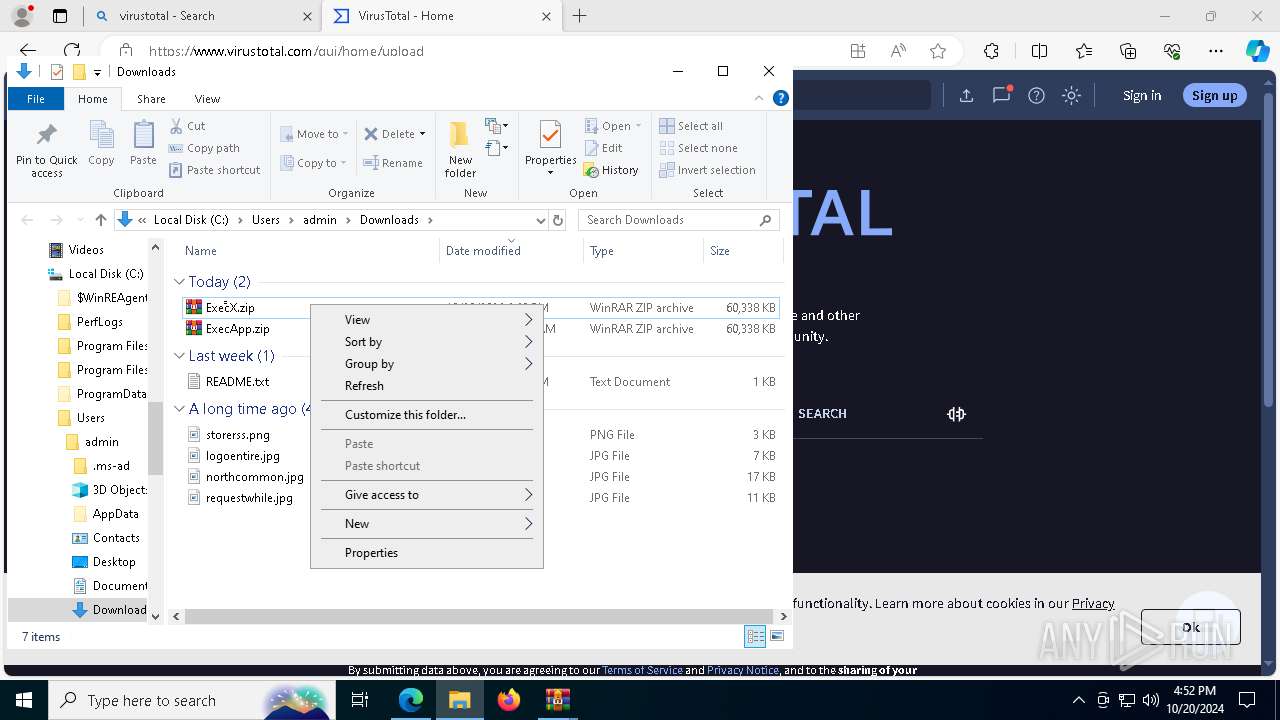
Task: Choose Refresh from context menu
Action: (427, 386)
